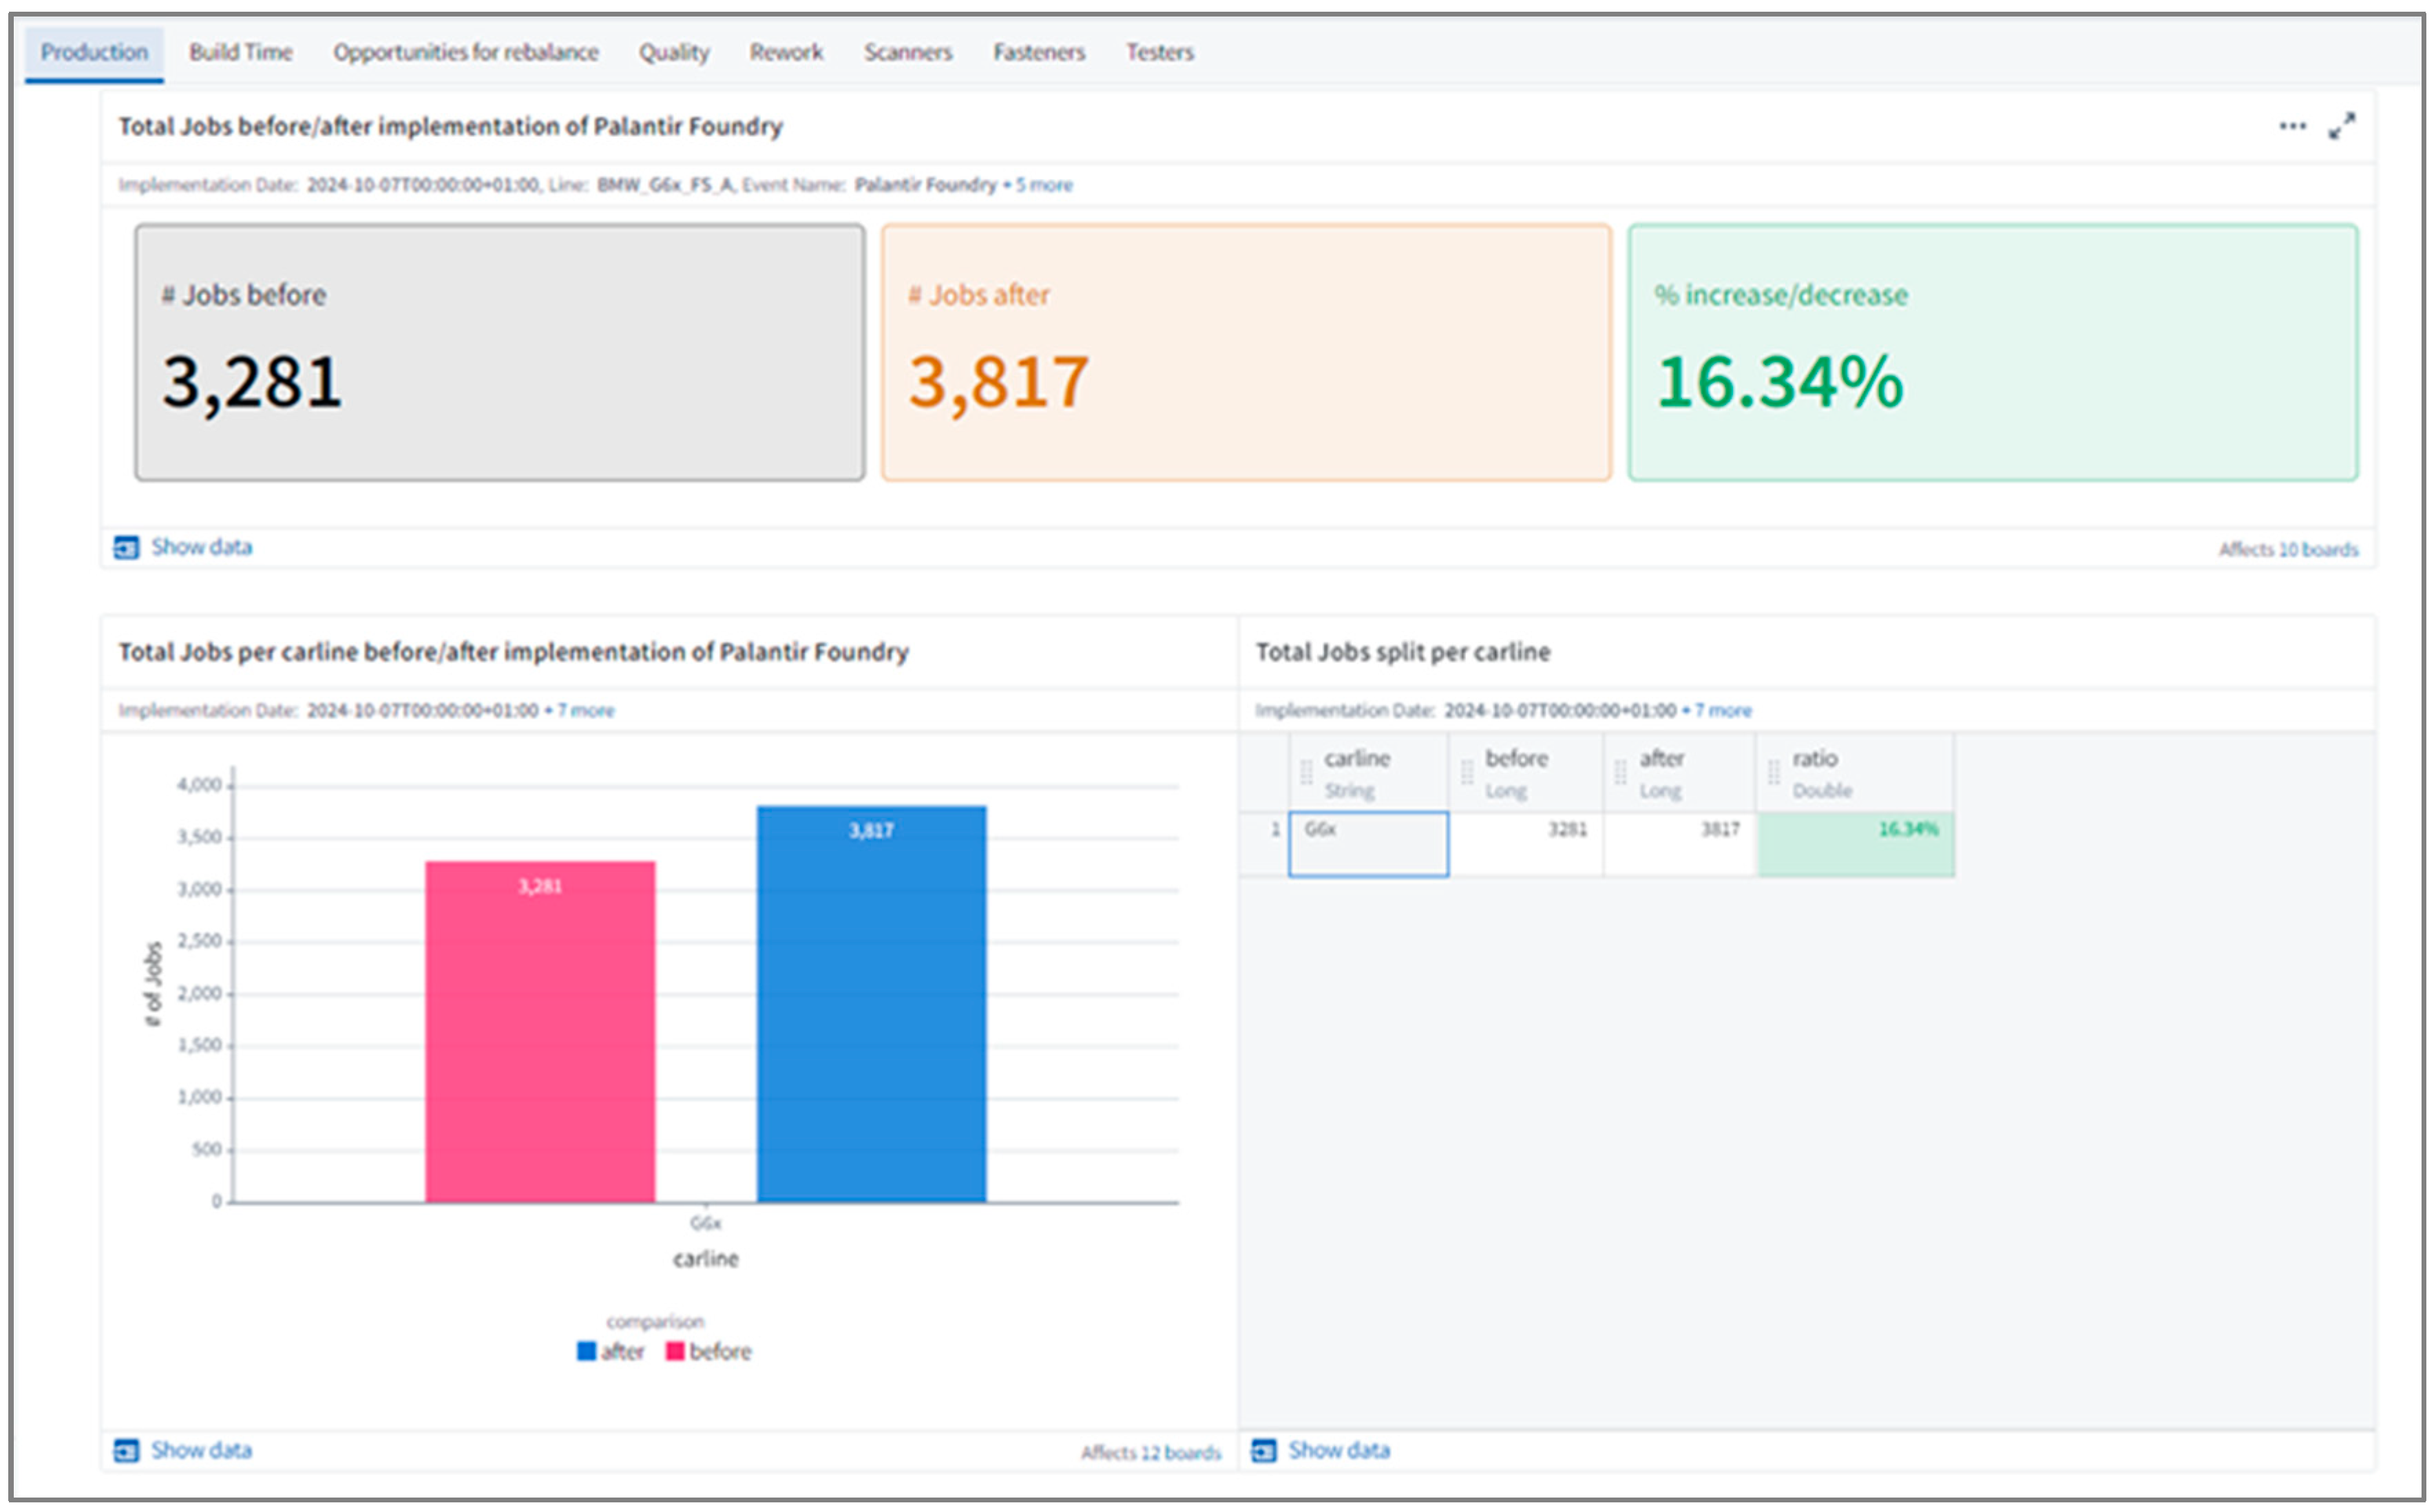Expand '+ 7 more' parameters above carline table
This screenshot has height=1512, width=2436.
[1717, 711]
